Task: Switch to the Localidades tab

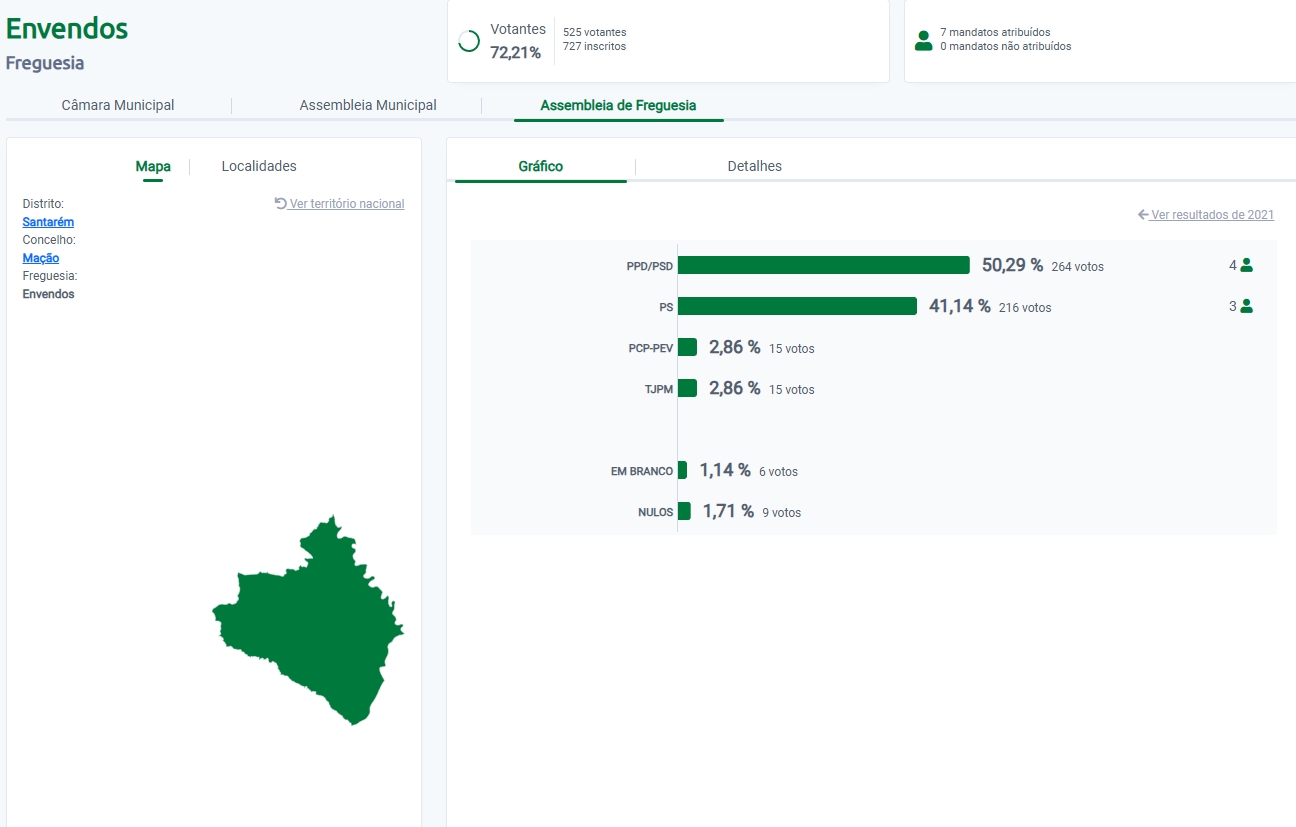Action: point(259,166)
